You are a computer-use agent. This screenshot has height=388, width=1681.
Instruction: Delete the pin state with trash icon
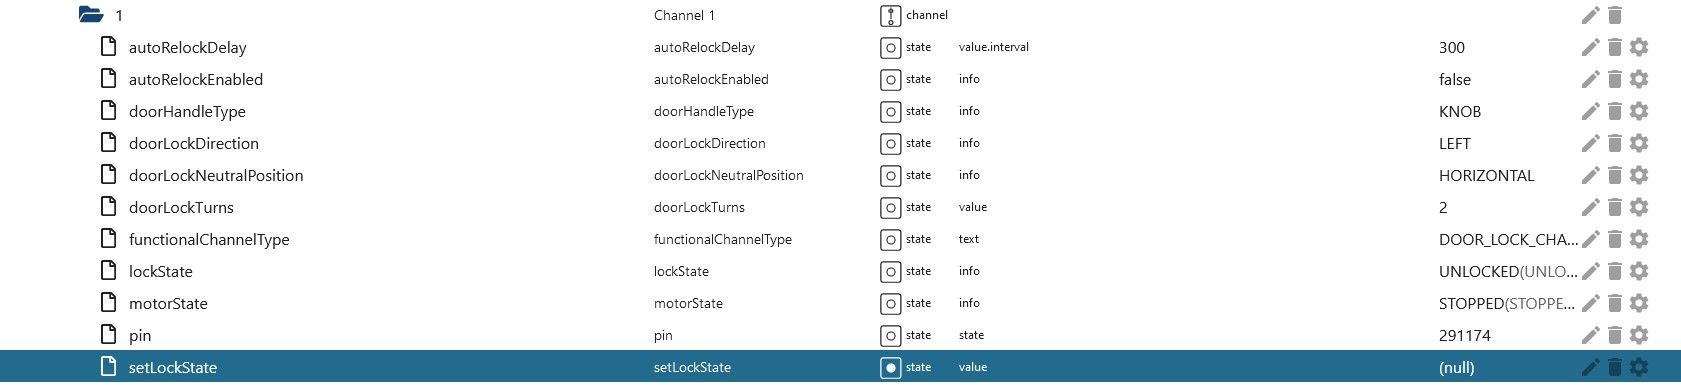click(1614, 335)
